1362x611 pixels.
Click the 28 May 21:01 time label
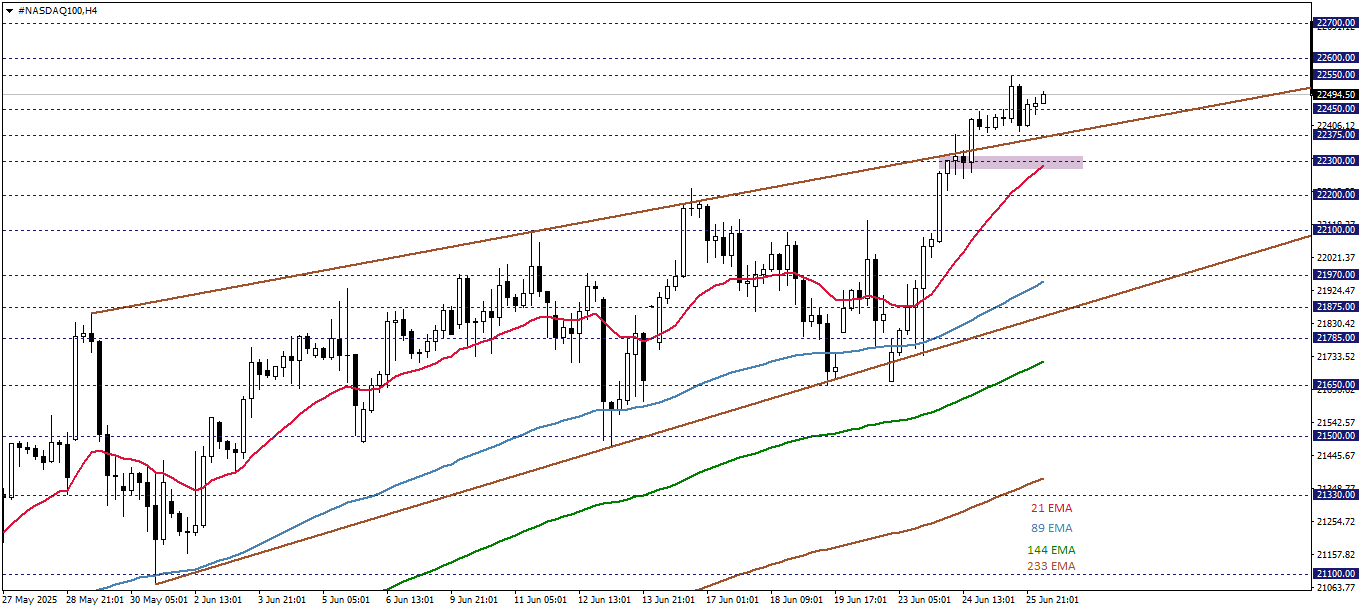[95, 600]
